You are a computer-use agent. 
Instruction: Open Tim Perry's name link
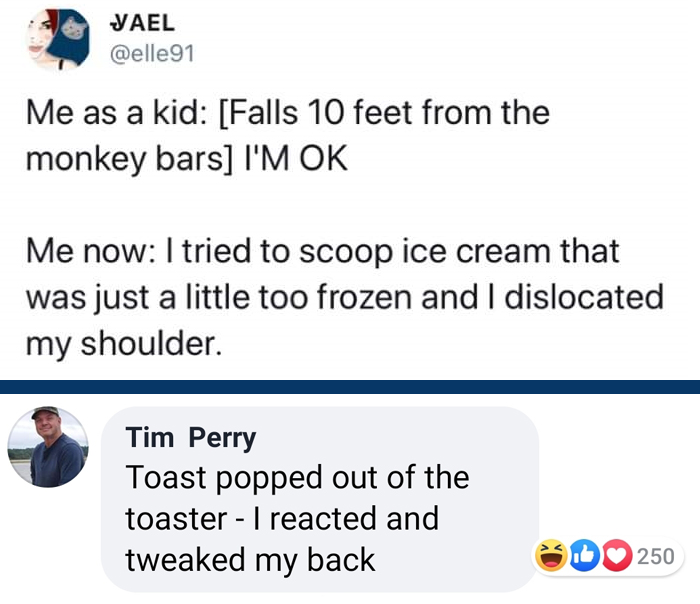click(191, 437)
